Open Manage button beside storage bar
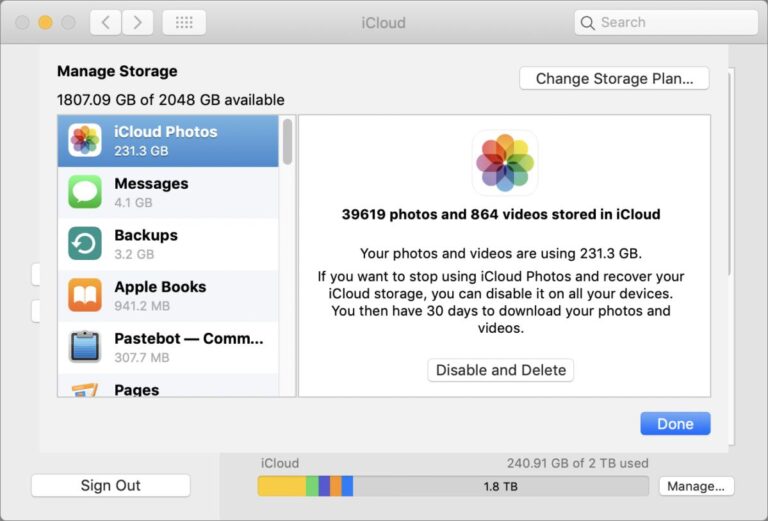 tap(696, 486)
